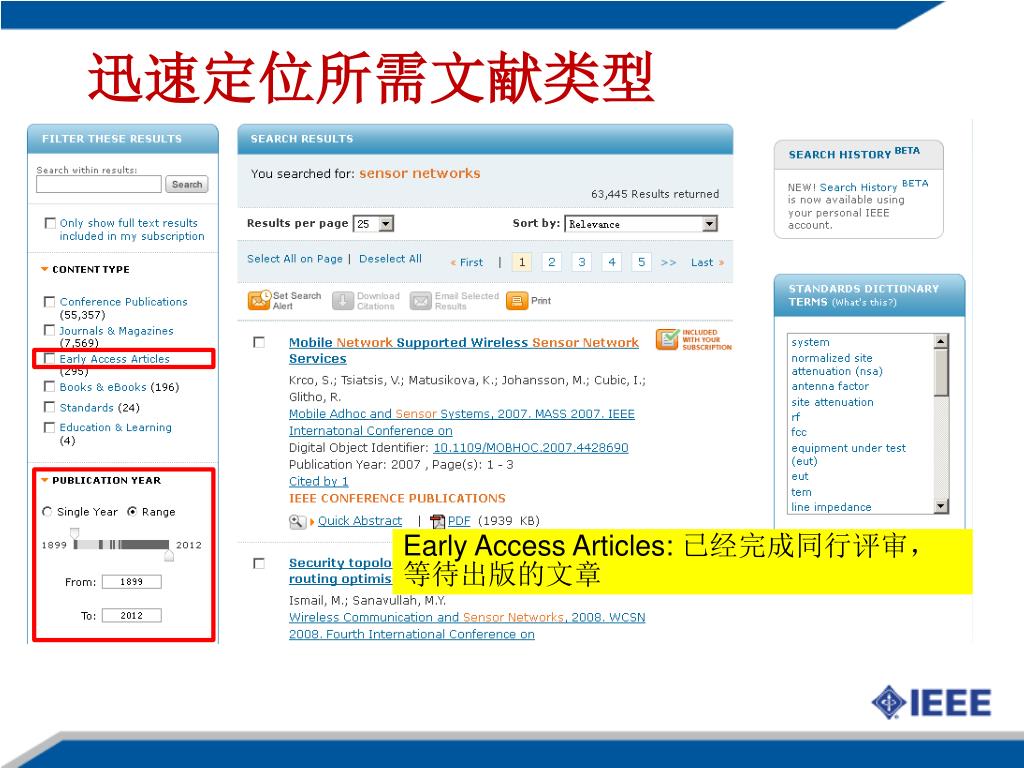Open DOI 10.1109/MOBHOC.2007.4428690 link
The image size is (1024, 768).
tap(530, 448)
